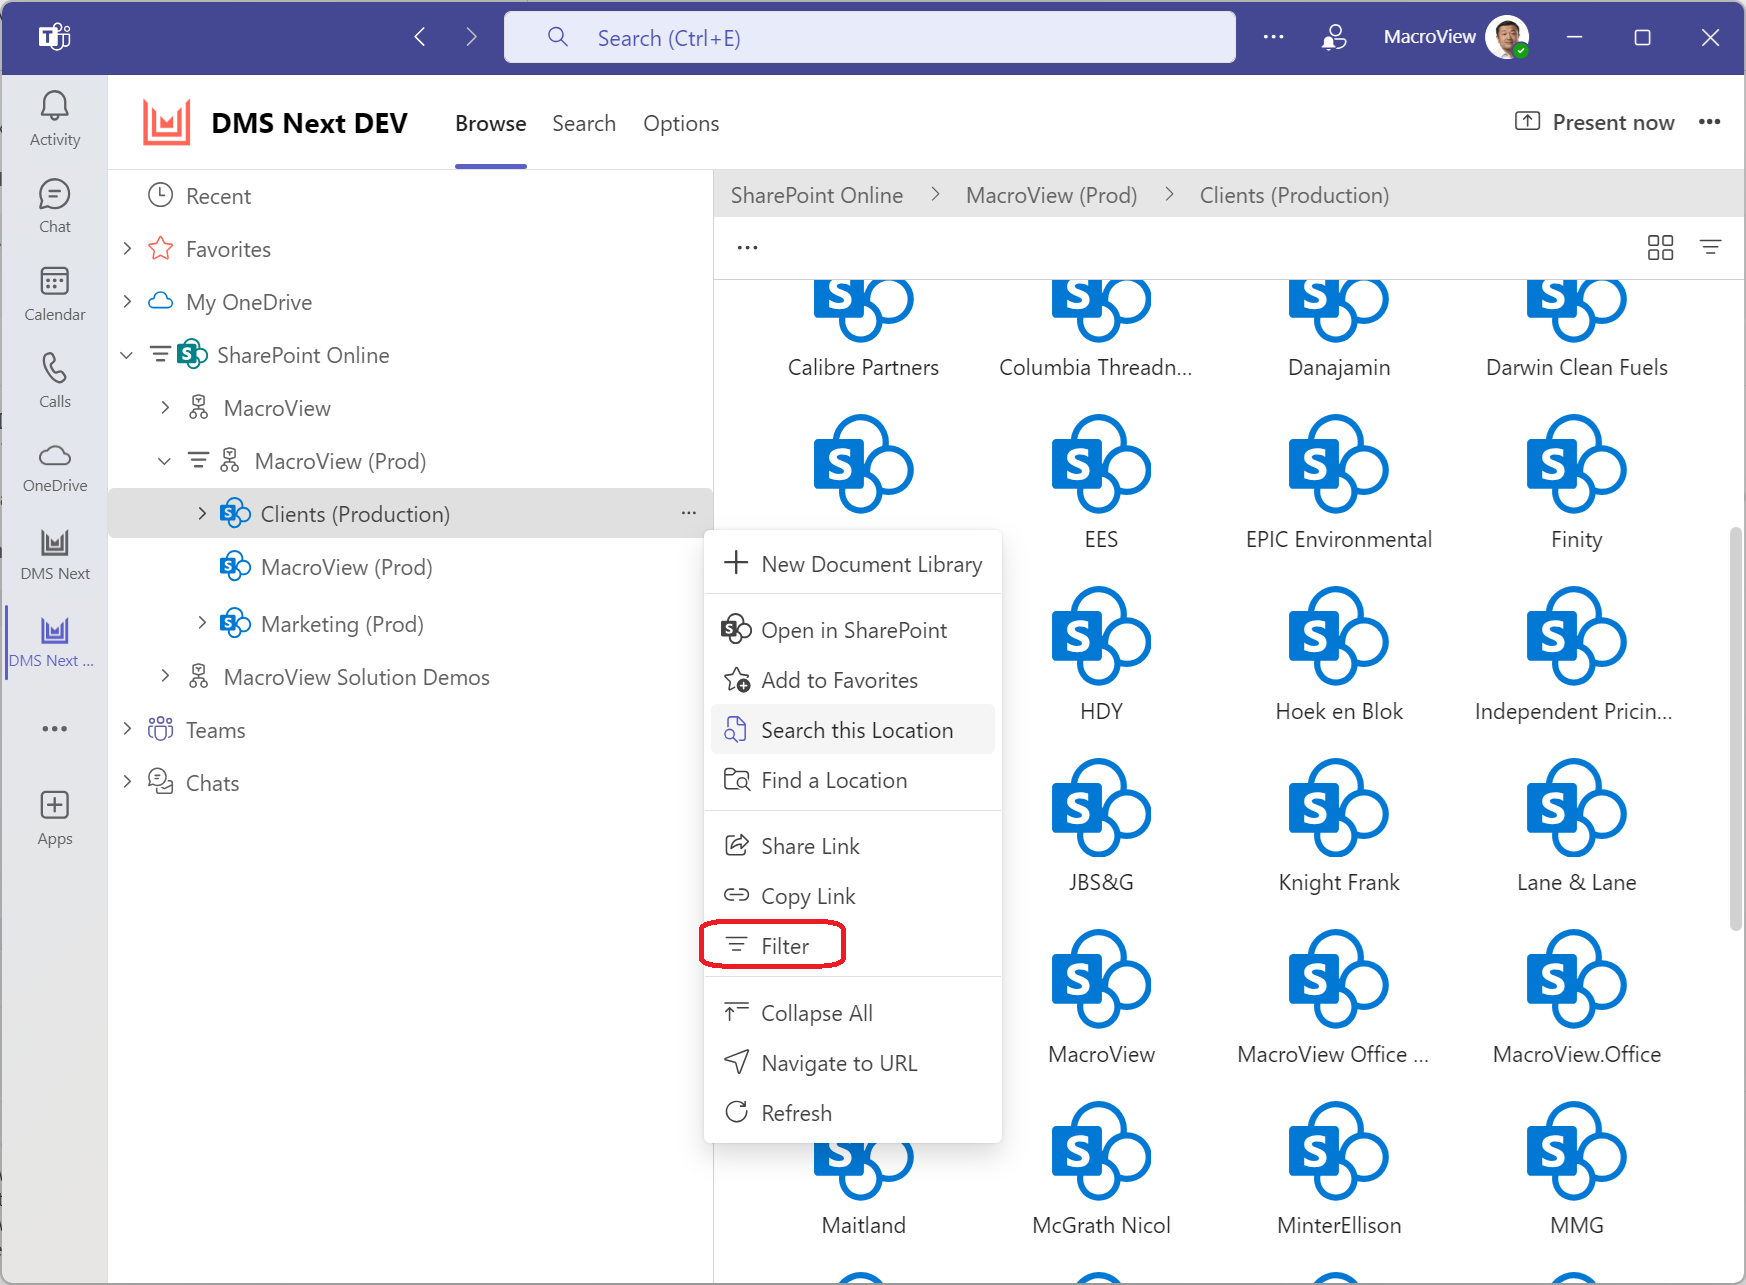Select Copy Link from context menu
Image resolution: width=1746 pixels, height=1285 pixels.
(853, 895)
